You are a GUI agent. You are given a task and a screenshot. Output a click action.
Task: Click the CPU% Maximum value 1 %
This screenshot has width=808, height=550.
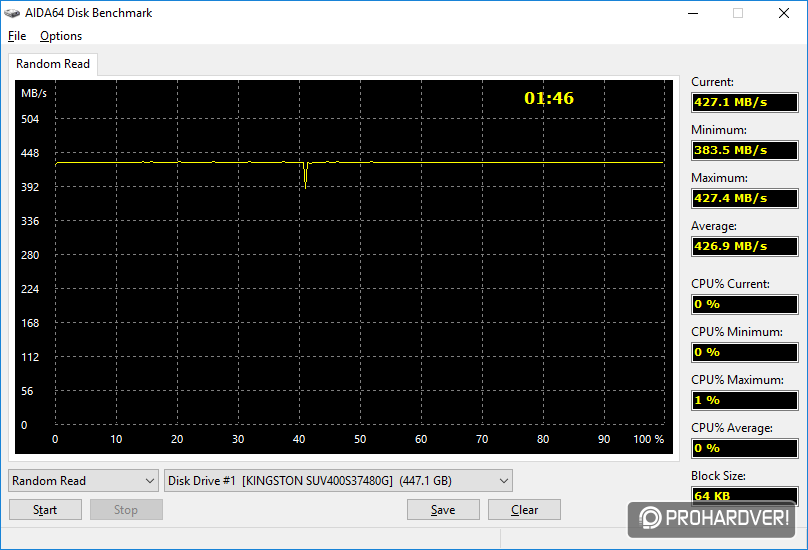tap(745, 400)
